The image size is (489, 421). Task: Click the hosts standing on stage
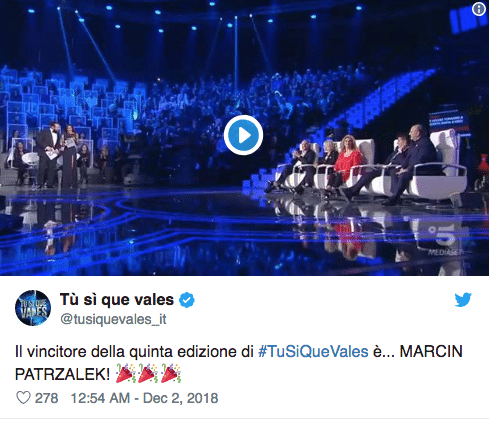click(x=58, y=155)
